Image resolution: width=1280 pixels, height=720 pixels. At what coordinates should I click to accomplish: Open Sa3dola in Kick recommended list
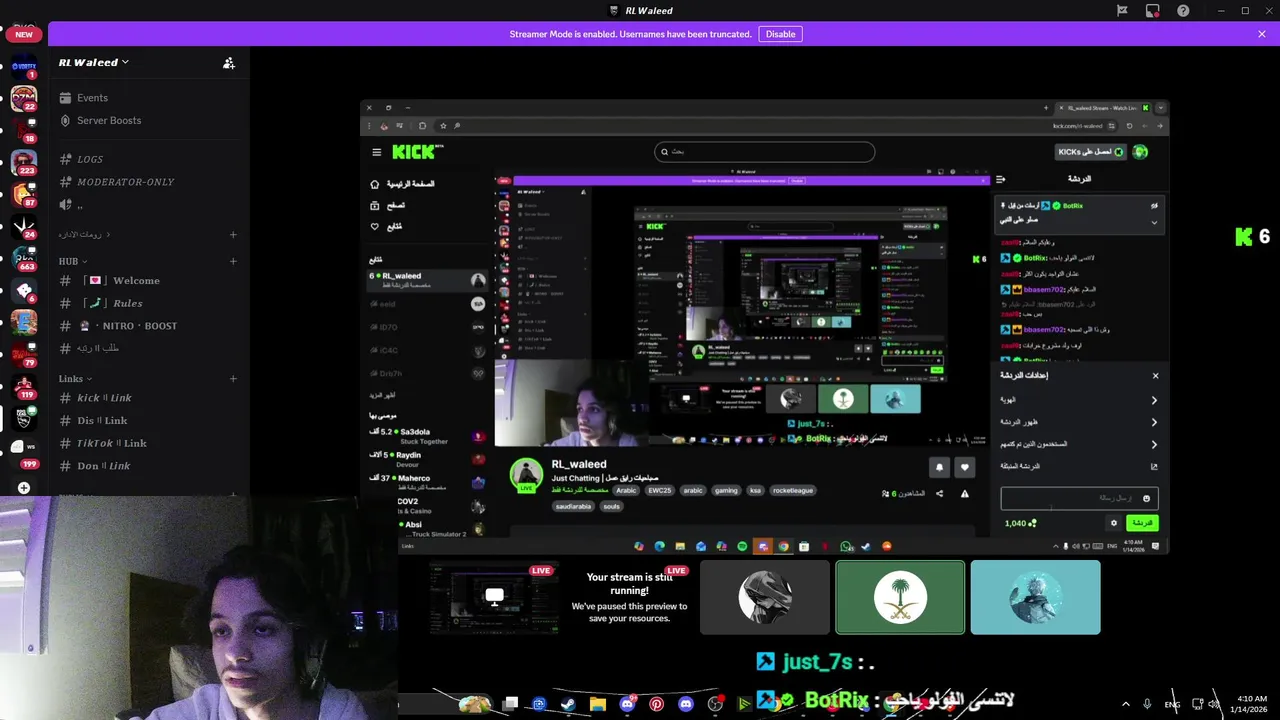coord(428,436)
